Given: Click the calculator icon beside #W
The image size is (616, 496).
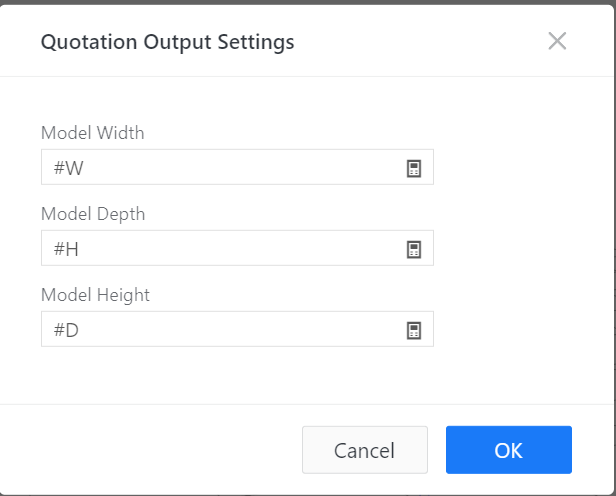Looking at the screenshot, I should coord(414,168).
